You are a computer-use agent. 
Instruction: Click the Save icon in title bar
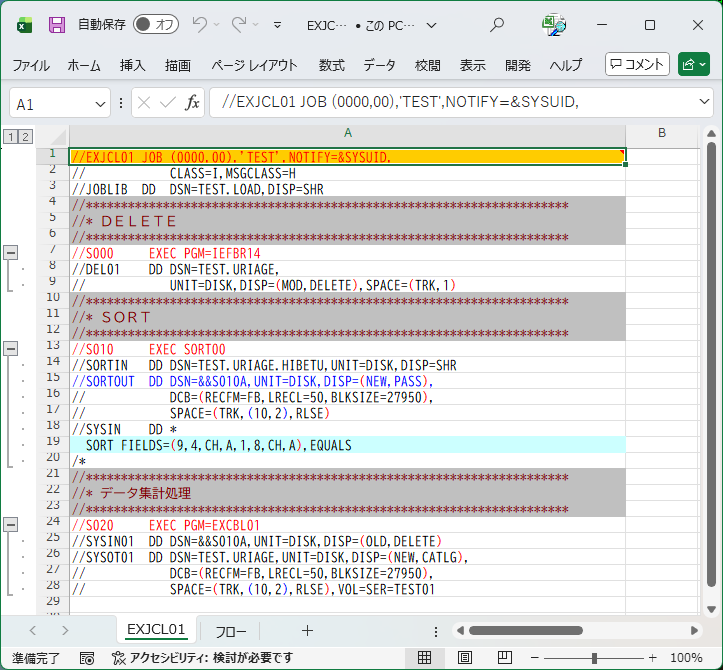point(57,25)
